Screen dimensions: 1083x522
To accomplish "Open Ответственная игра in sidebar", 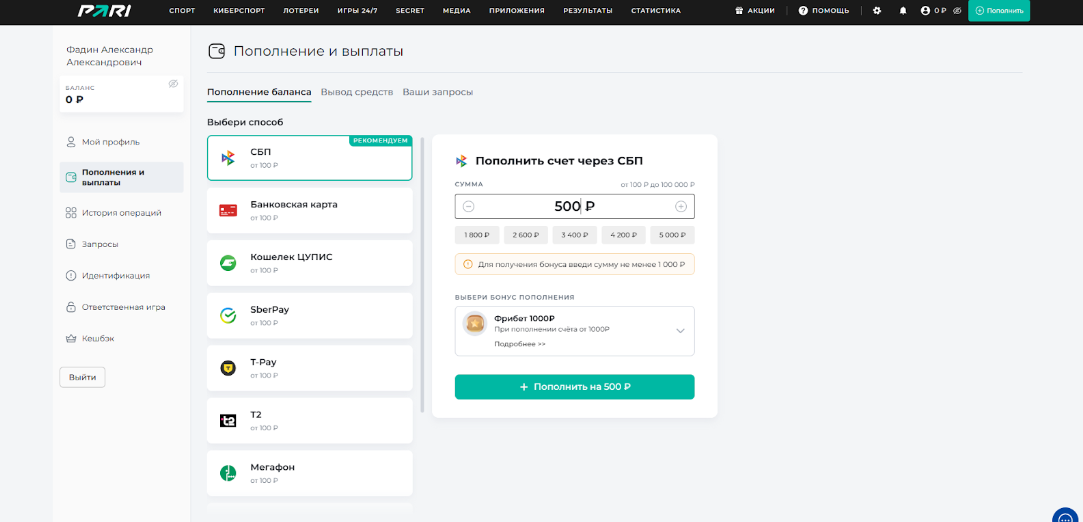I will [x=124, y=307].
